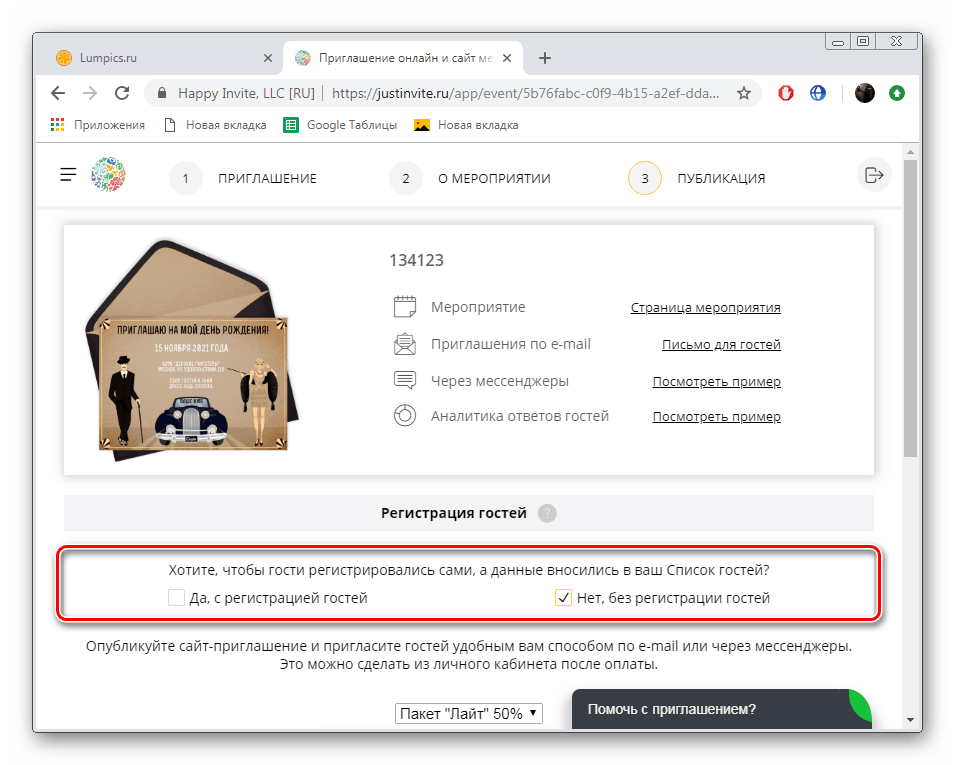Viewport: 955px width, 765px height.
Task: Click the messenger chat bubble icon
Action: click(x=405, y=381)
